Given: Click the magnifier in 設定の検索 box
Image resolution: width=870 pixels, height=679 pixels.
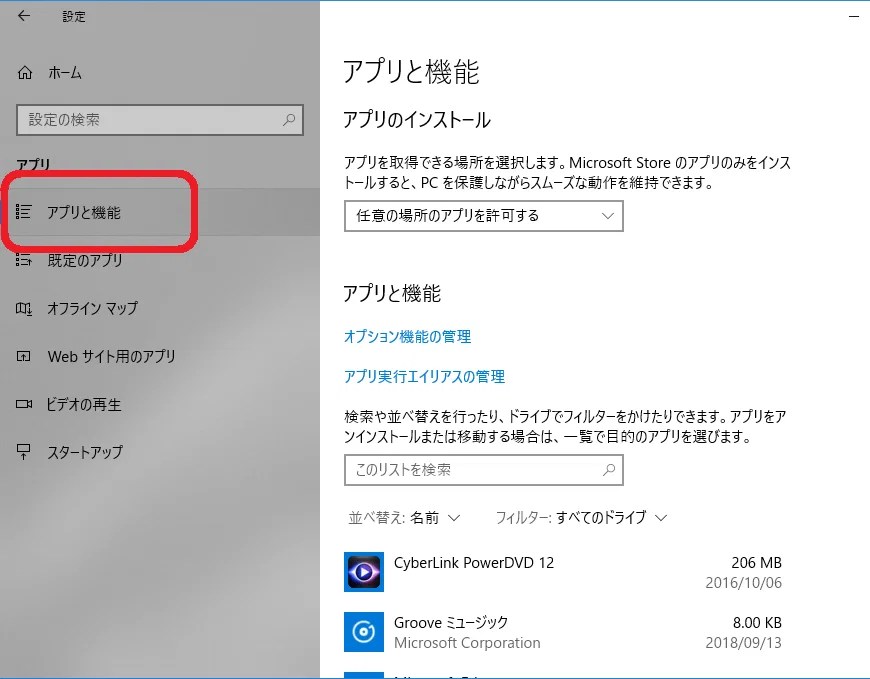Looking at the screenshot, I should (289, 119).
